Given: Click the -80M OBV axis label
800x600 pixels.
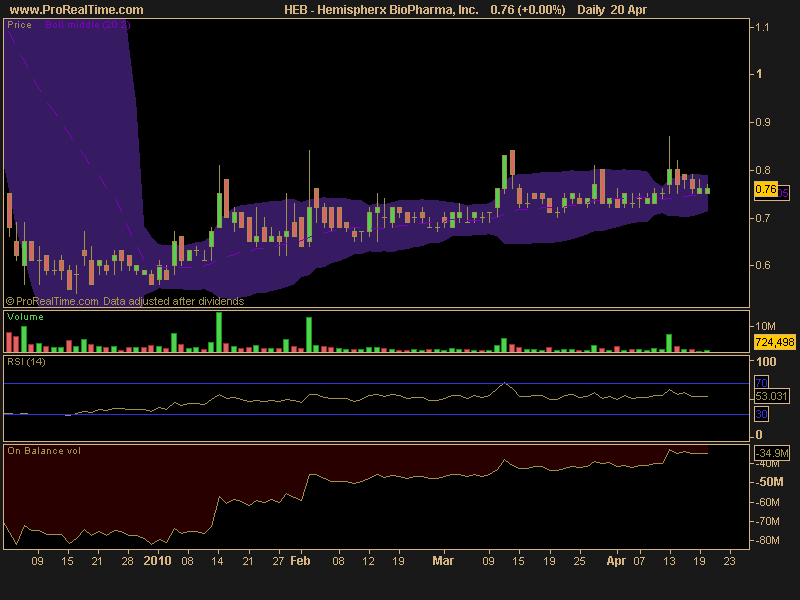Looking at the screenshot, I should coord(767,540).
